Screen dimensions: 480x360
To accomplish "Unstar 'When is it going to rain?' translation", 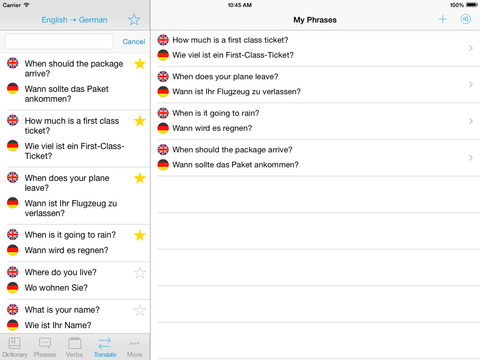I will click(x=140, y=235).
